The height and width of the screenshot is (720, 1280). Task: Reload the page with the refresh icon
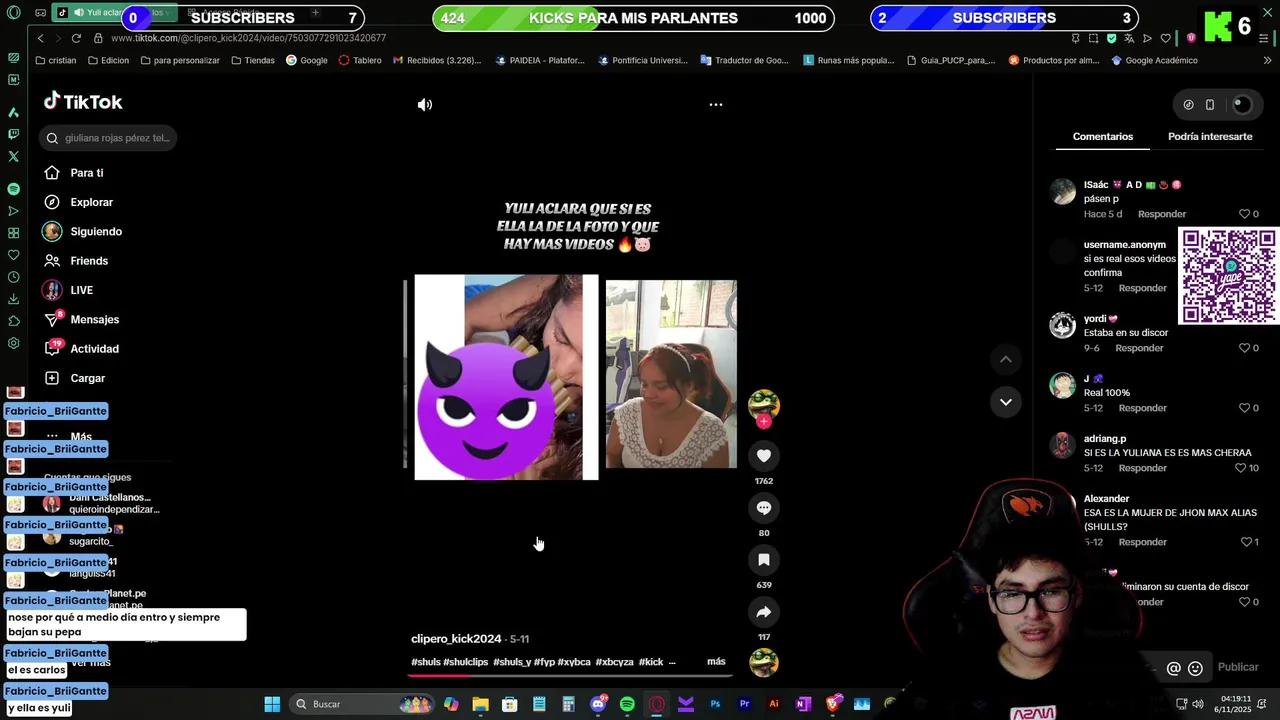(x=76, y=38)
